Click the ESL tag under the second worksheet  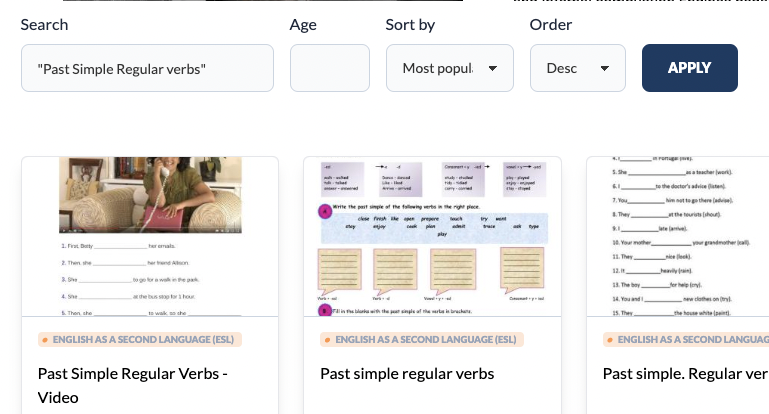click(x=423, y=340)
